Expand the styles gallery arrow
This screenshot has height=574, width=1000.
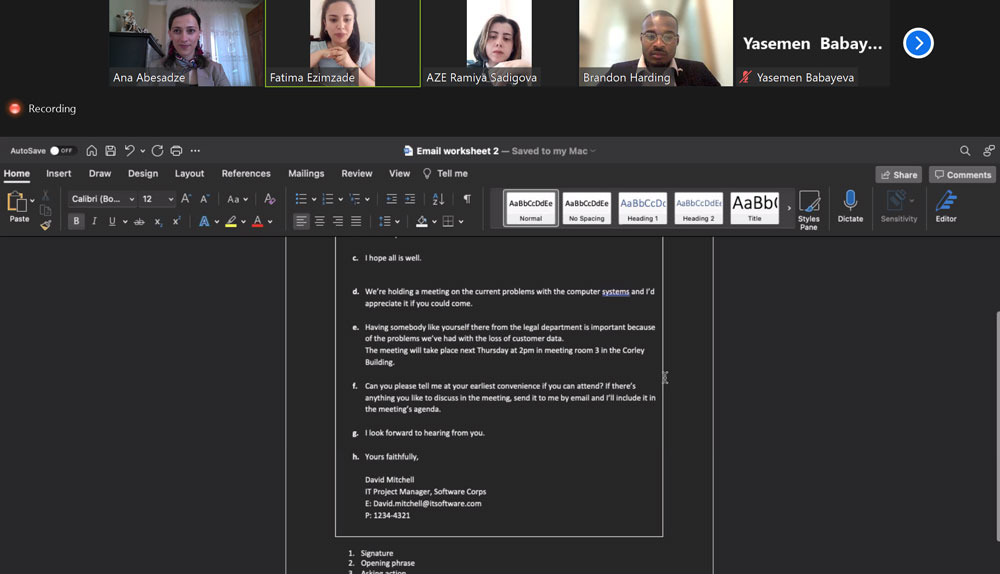pos(788,208)
